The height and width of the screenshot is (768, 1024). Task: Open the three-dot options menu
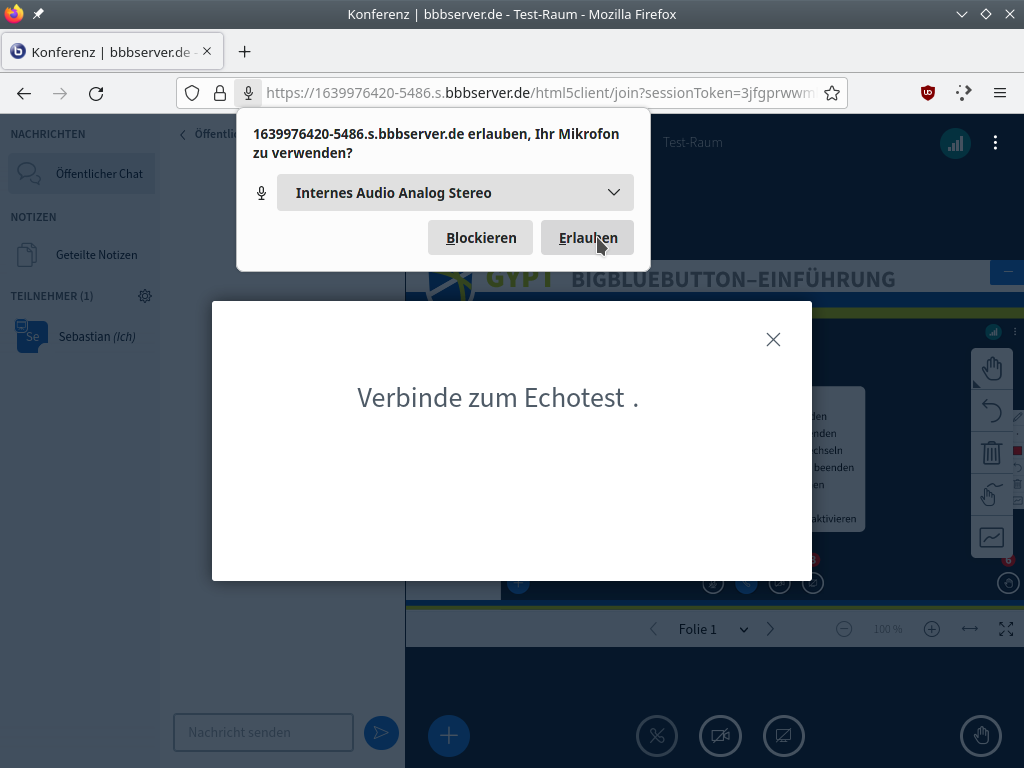995,143
